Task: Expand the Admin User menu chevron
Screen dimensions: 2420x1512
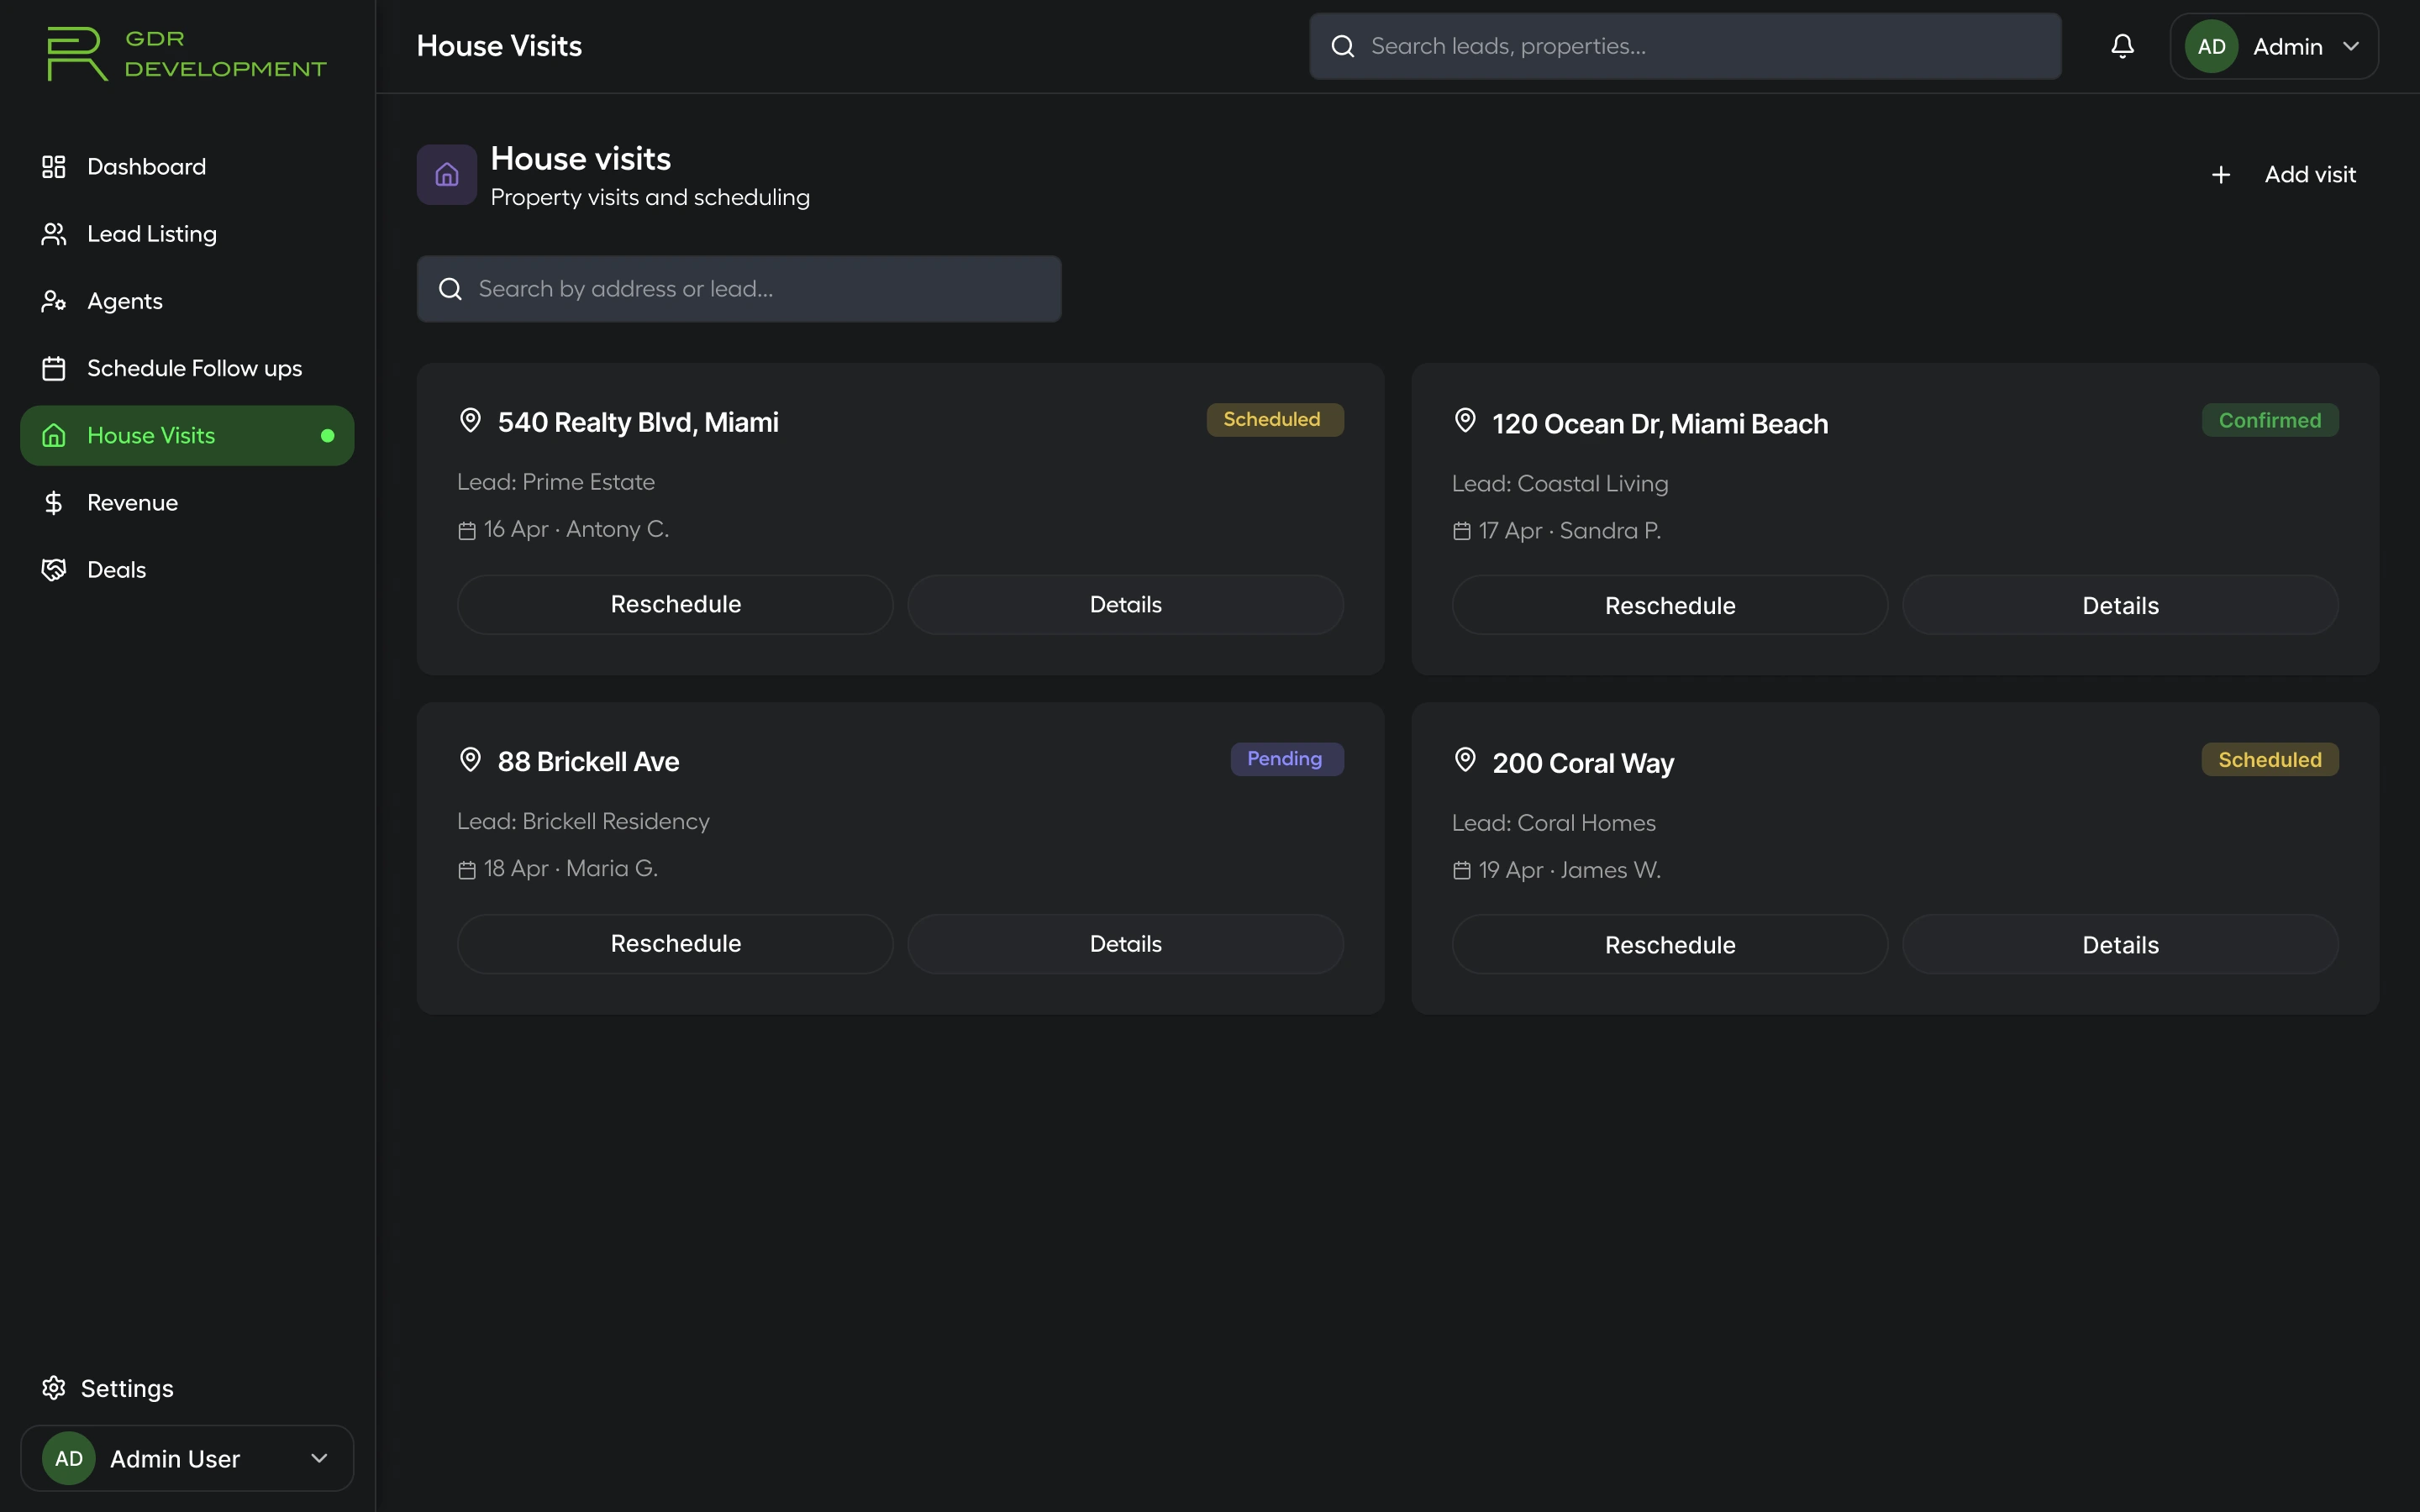Action: point(319,1458)
